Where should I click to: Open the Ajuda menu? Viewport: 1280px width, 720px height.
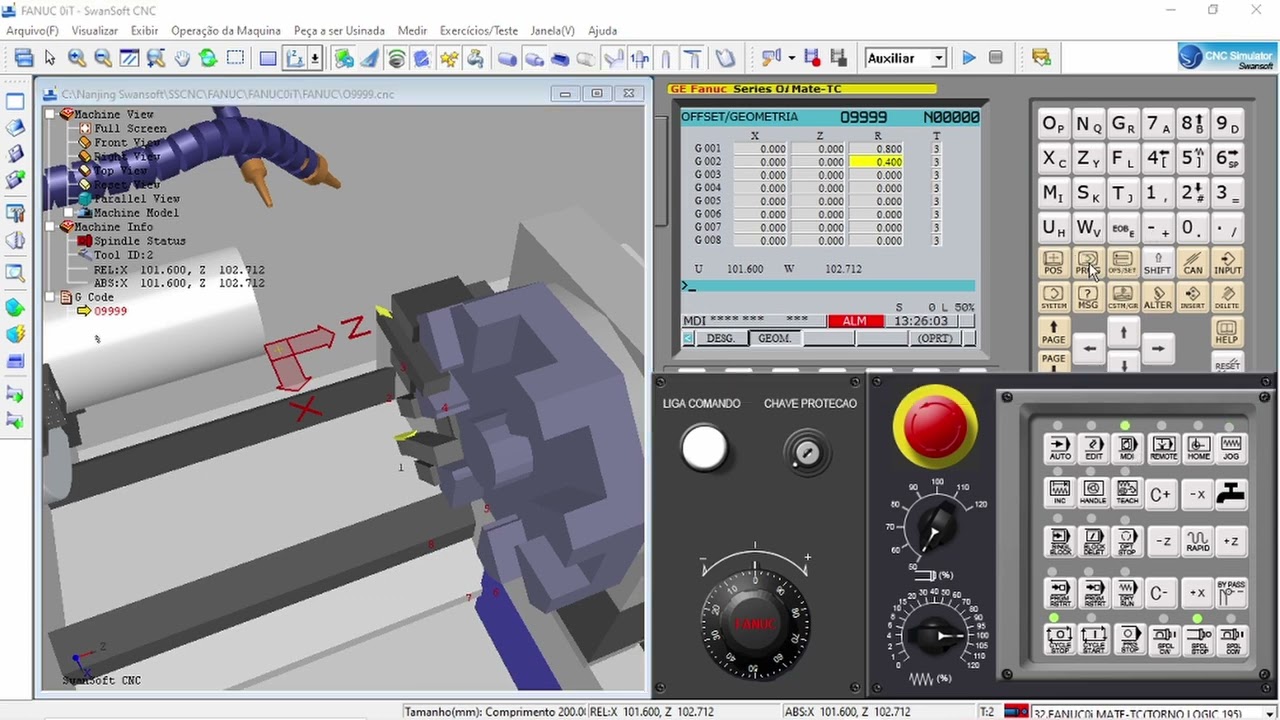[602, 31]
